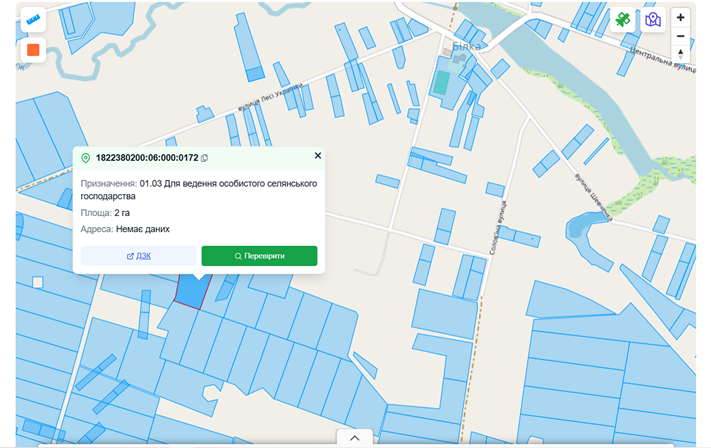
Task: Click the Площа value 2 га
Action: 122,213
